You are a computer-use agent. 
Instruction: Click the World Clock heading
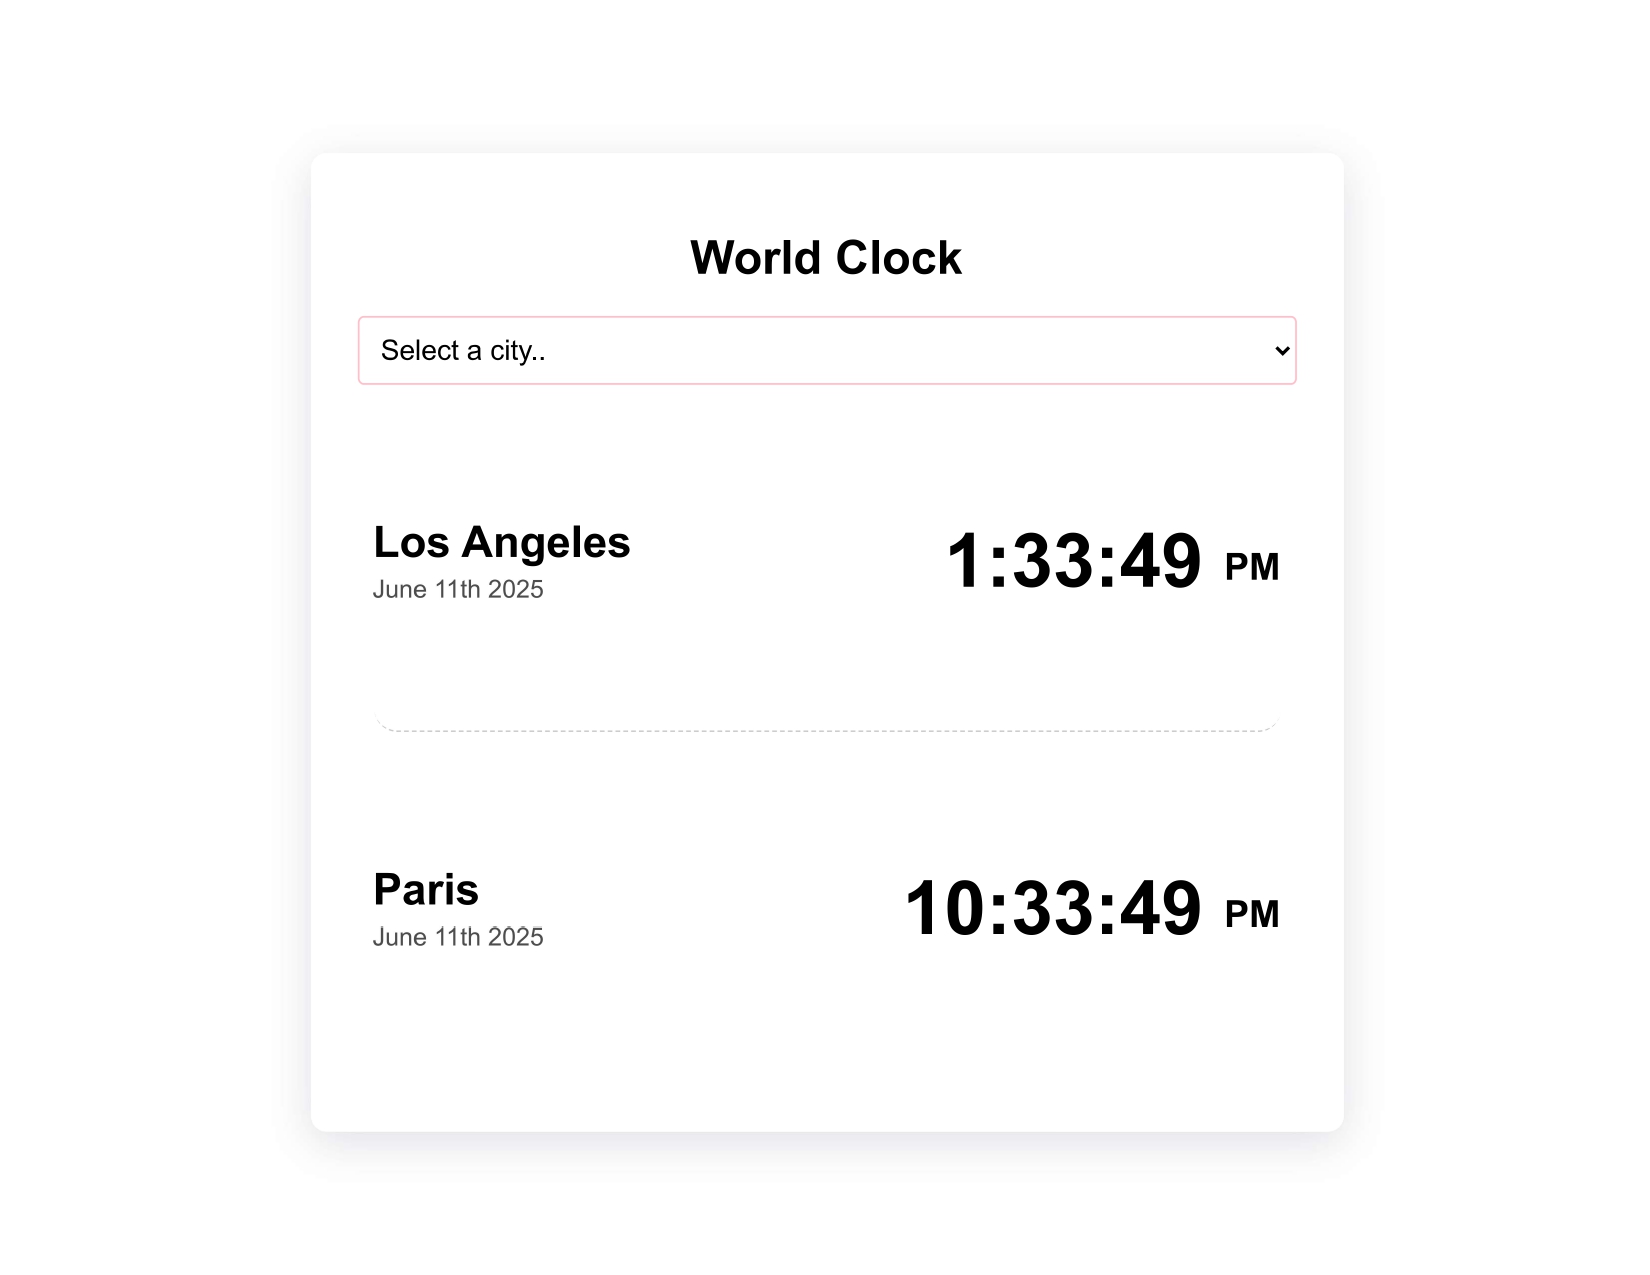click(x=826, y=258)
